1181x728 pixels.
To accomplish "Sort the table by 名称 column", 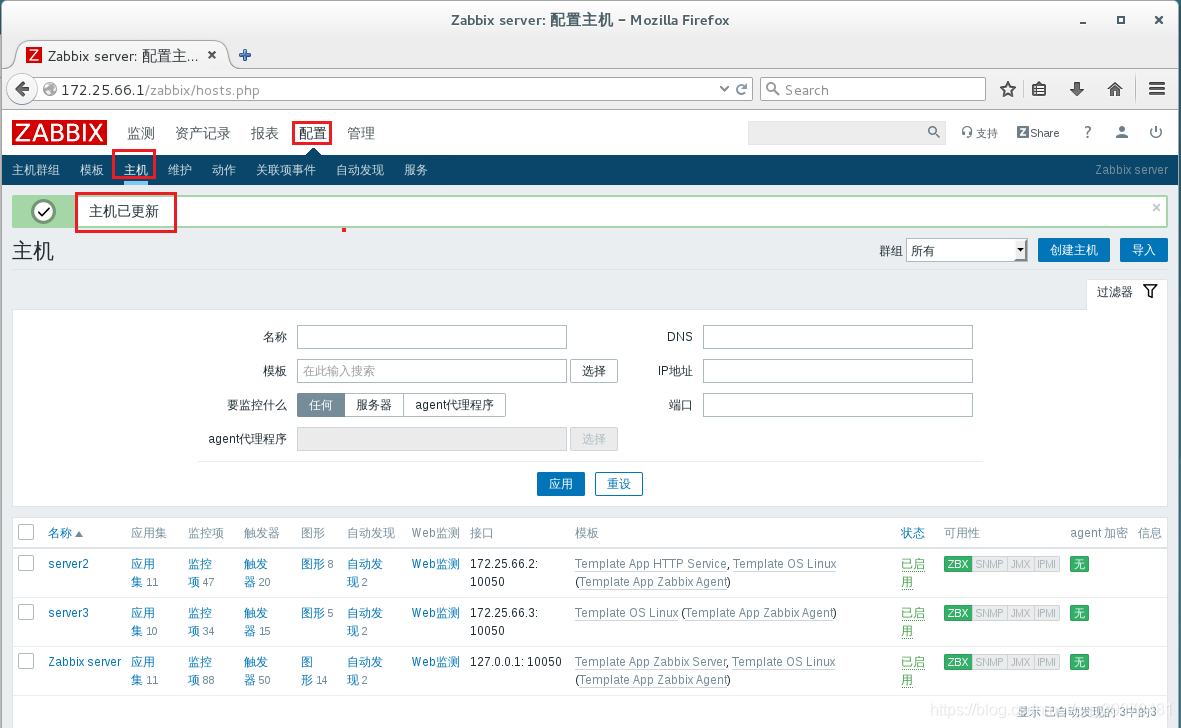I will [x=60, y=533].
